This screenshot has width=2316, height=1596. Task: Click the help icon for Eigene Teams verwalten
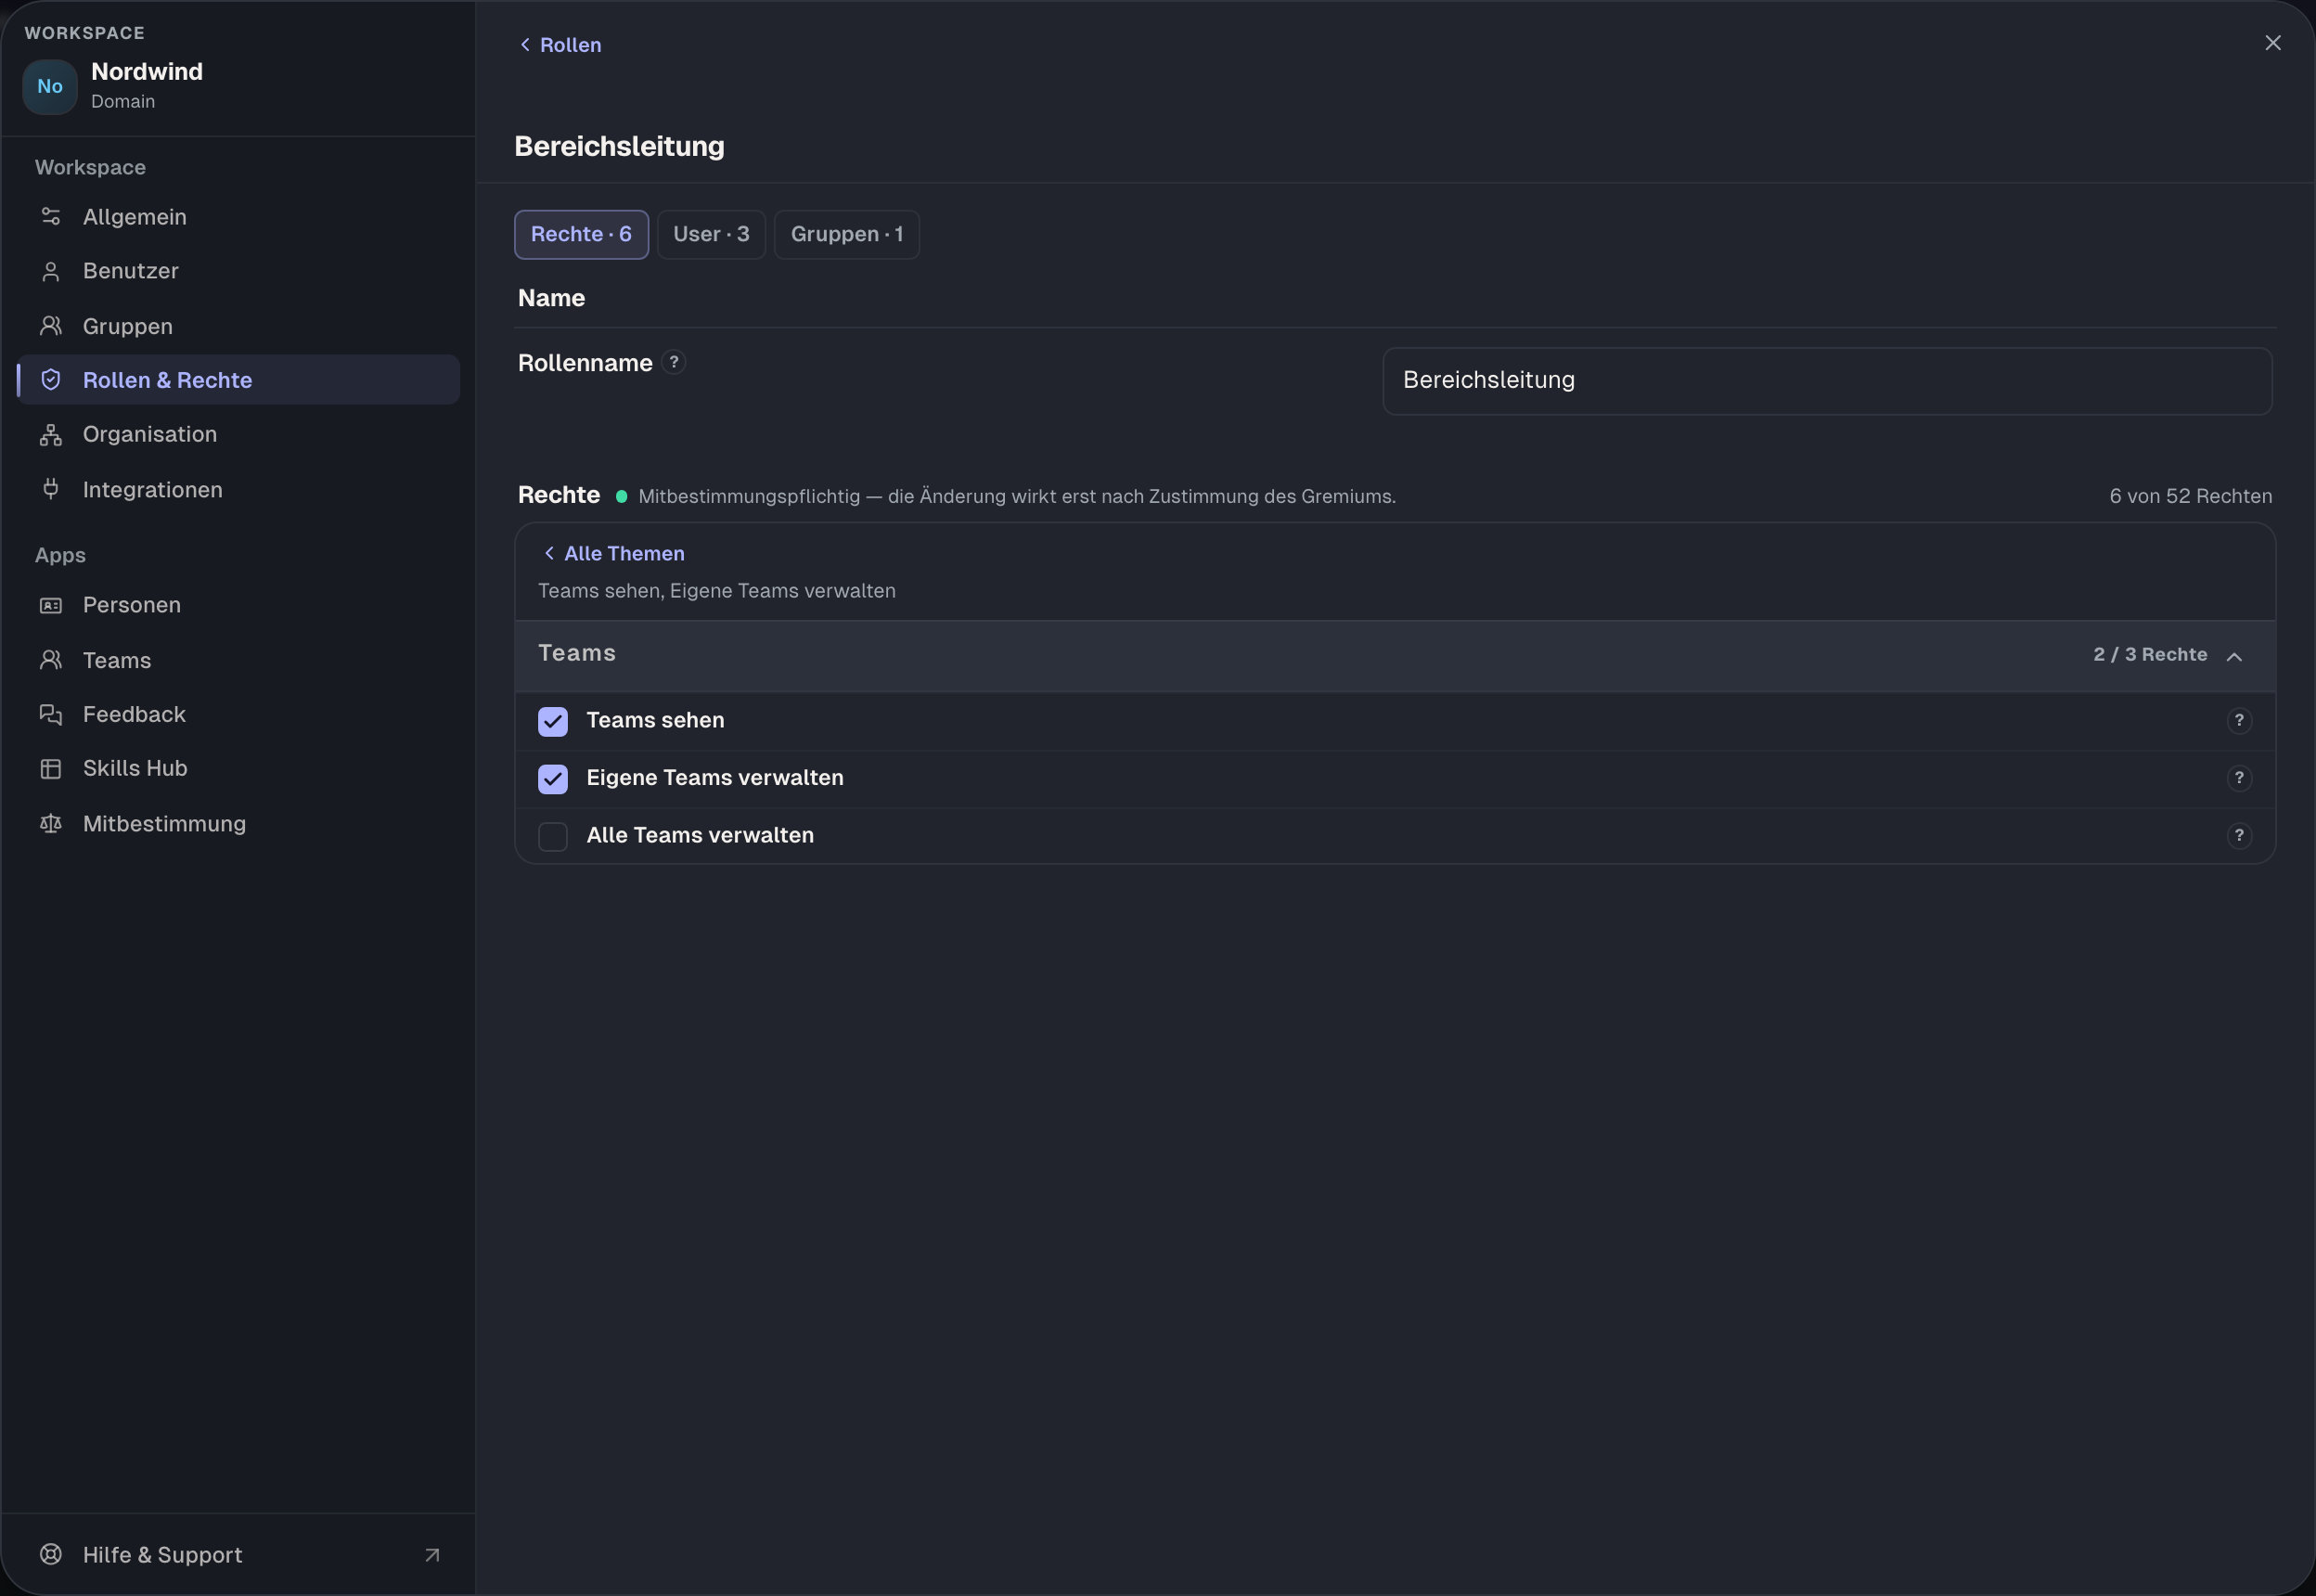point(2239,778)
